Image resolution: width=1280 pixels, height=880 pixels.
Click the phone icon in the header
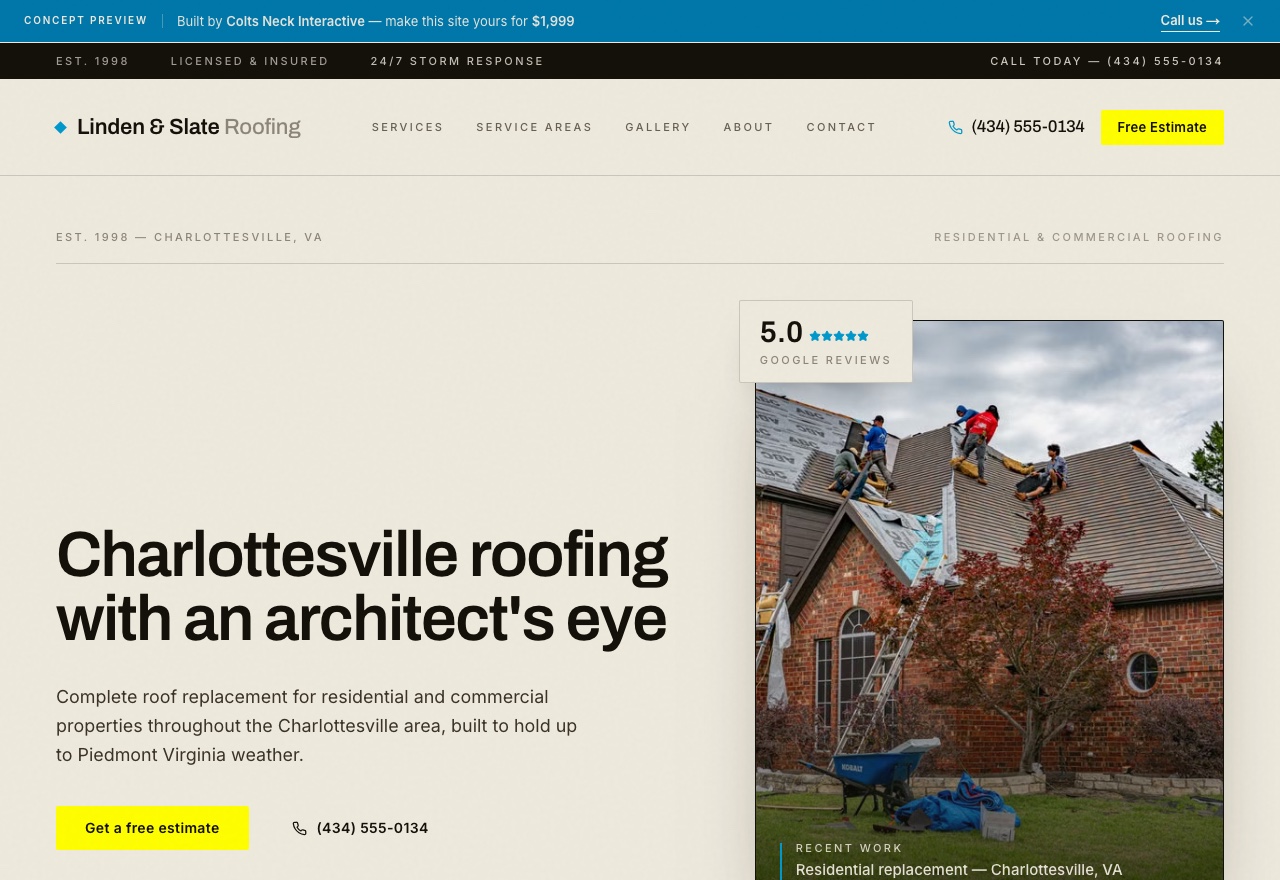point(955,127)
